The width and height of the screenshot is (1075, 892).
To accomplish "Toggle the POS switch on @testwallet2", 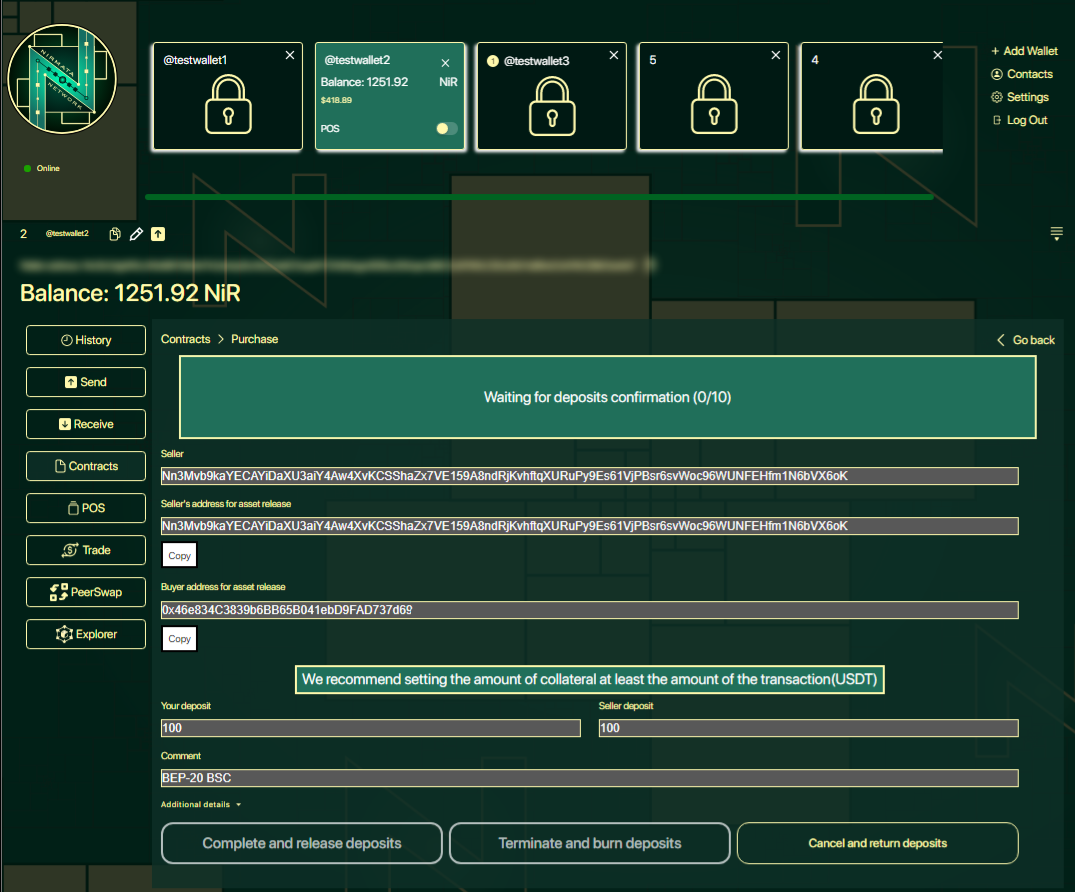I will pyautogui.click(x=447, y=129).
